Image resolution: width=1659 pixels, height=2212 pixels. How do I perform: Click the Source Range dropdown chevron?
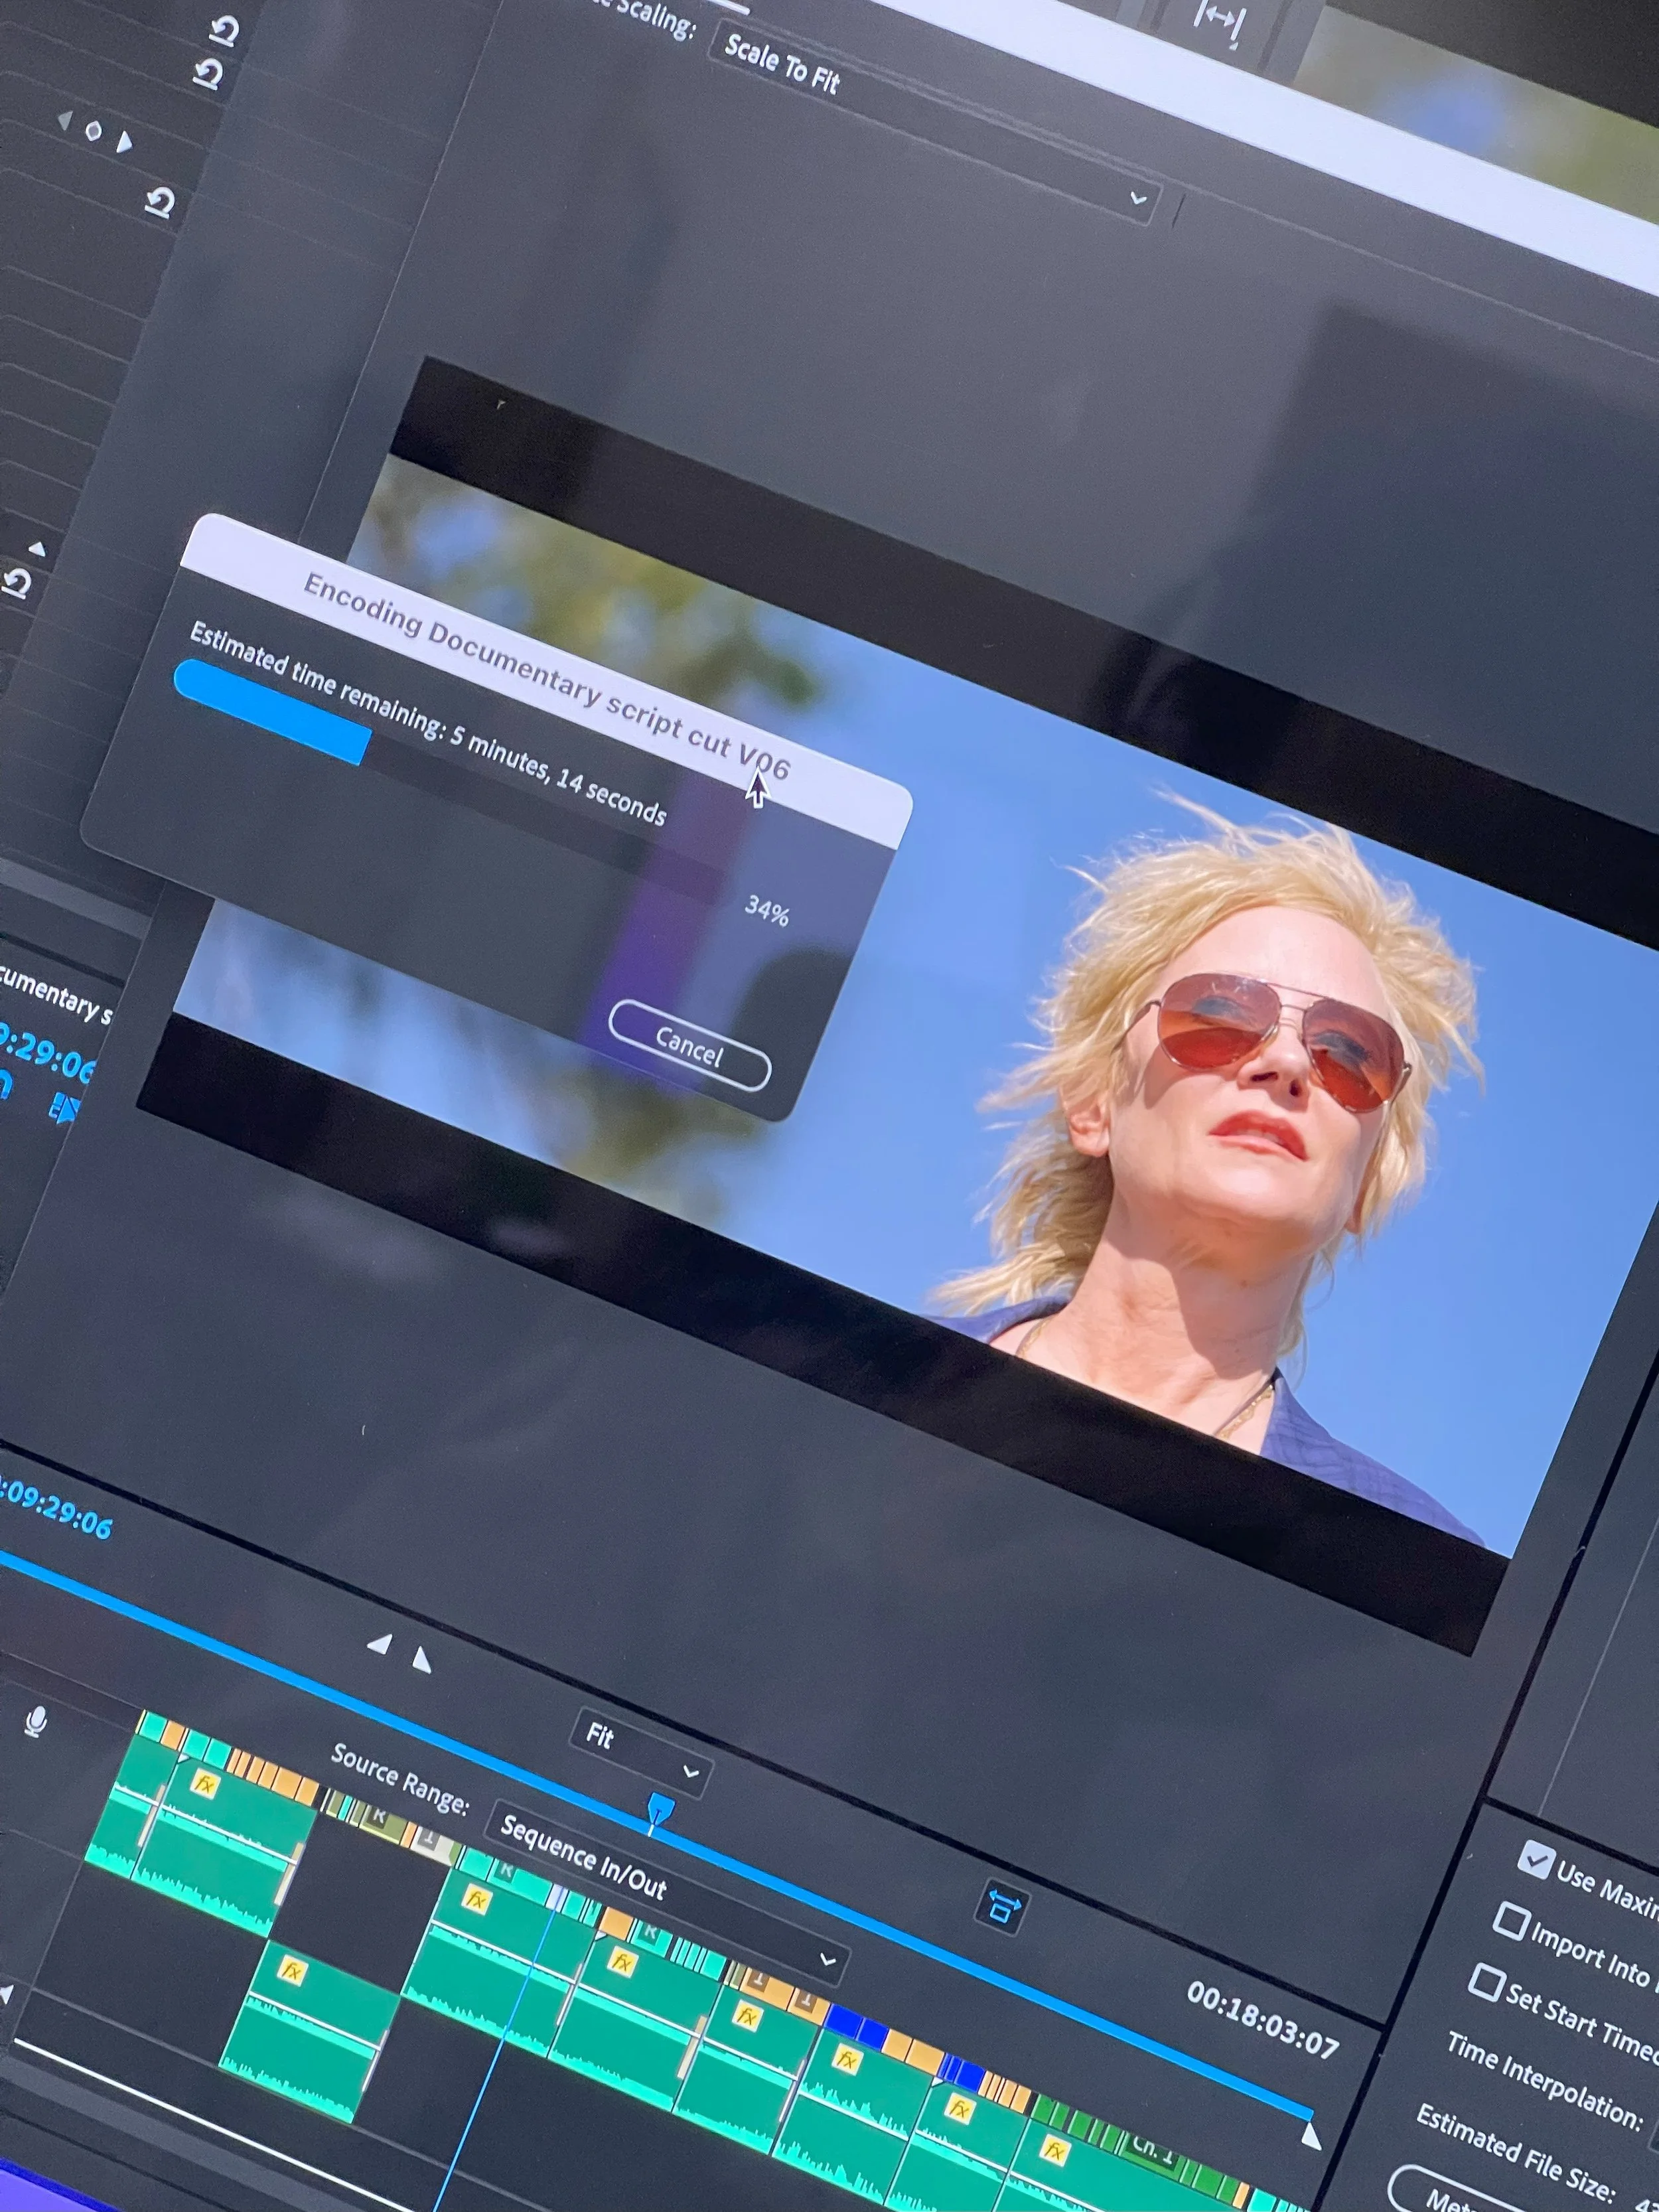coord(828,1959)
